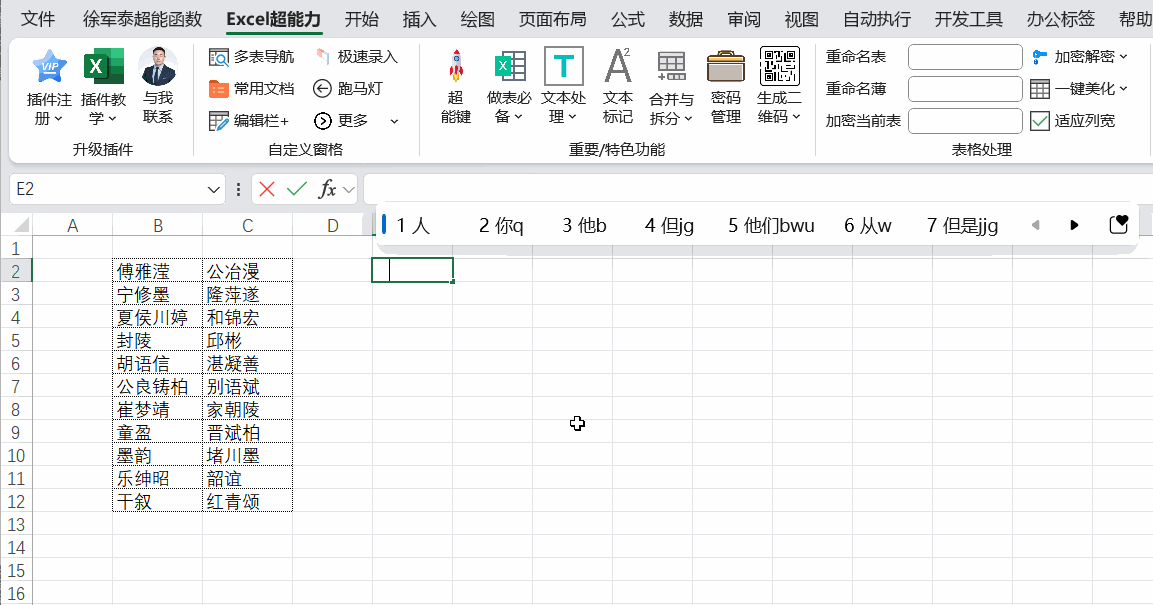The width and height of the screenshot is (1153, 605).
Task: Click the select-all corner triangle
Action: tap(22, 225)
